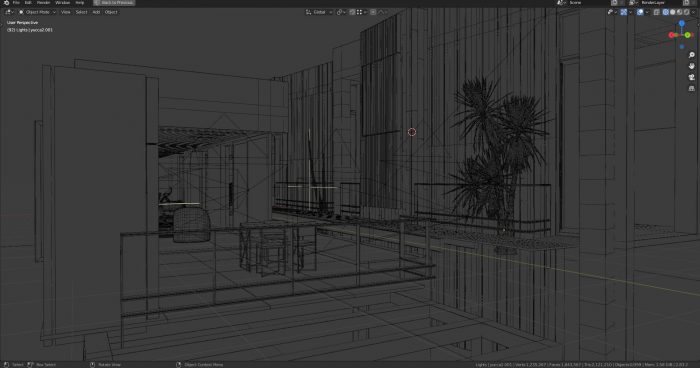Click the Back to Previous button
Viewport: 700px width, 368px height.
coord(114,3)
